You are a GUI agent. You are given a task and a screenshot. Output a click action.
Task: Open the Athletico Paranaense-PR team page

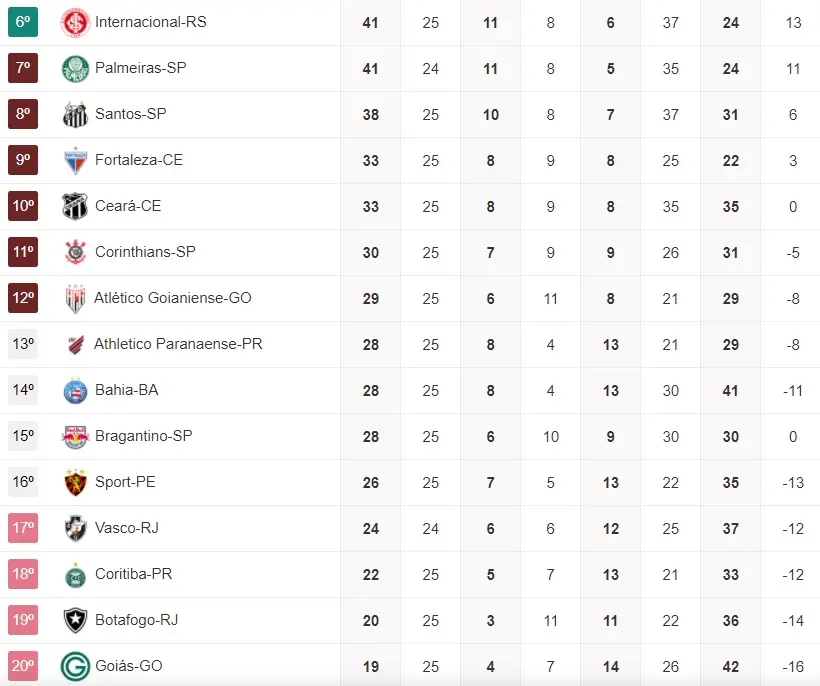178,344
